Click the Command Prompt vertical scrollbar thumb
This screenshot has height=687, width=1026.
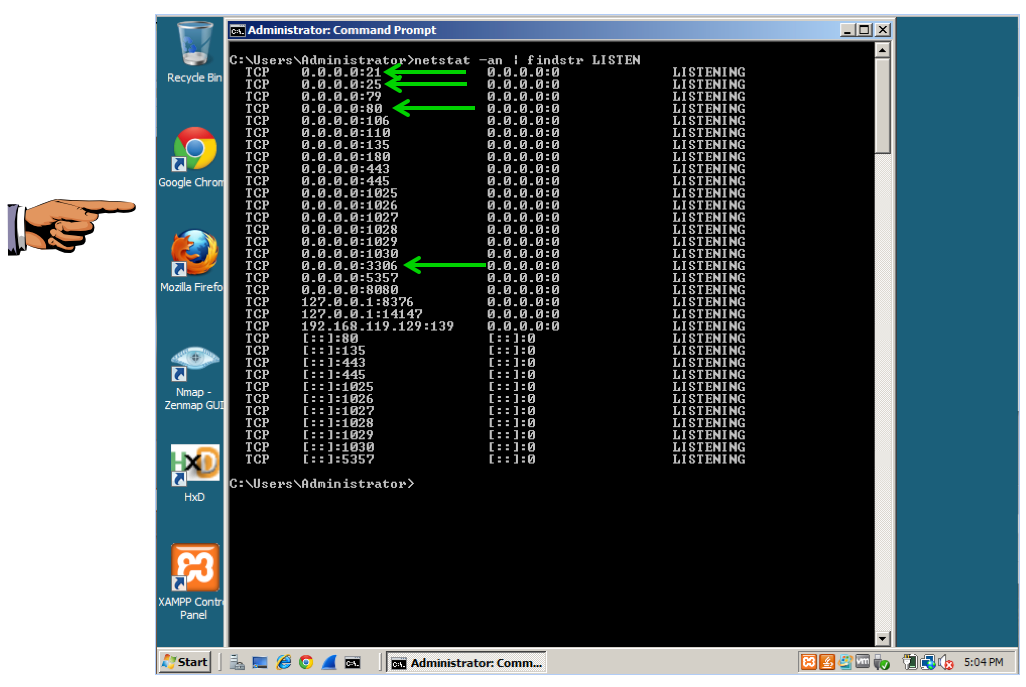(882, 106)
